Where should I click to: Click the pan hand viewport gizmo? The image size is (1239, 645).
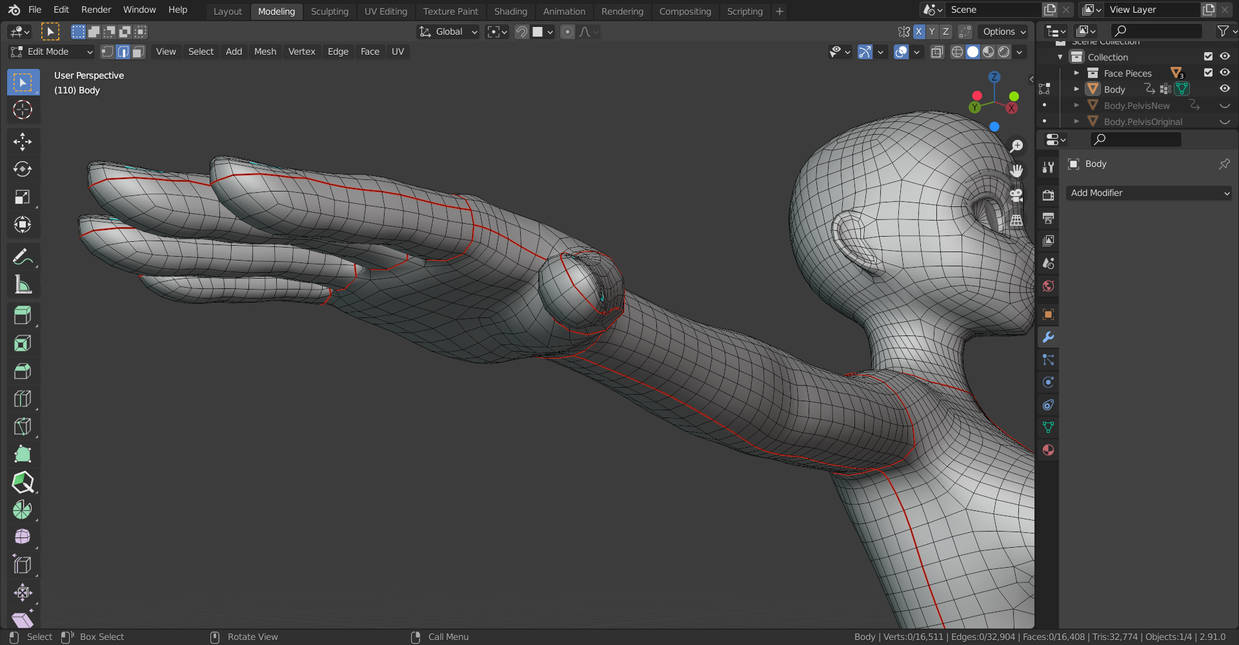[x=1017, y=171]
